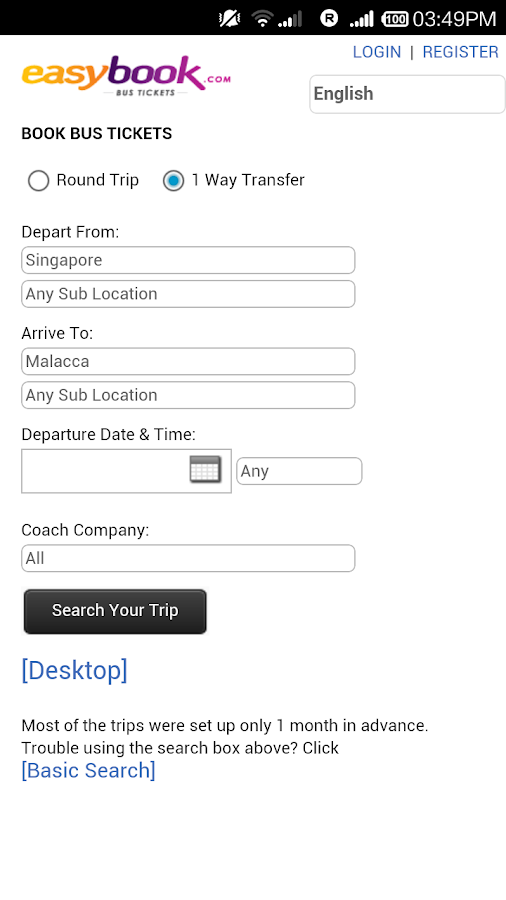Tap the second signal strength icon

tap(362, 18)
